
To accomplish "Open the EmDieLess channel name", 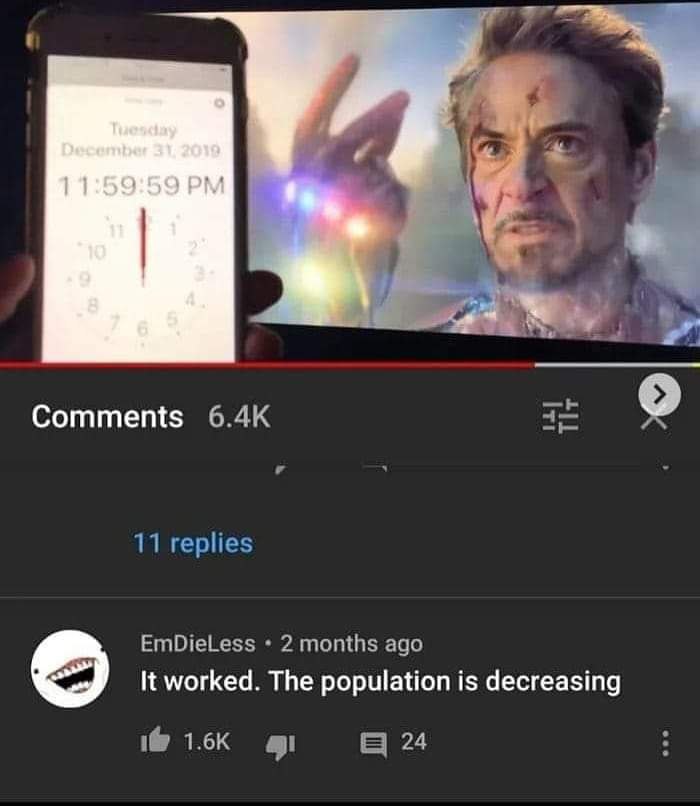I will (x=198, y=644).
